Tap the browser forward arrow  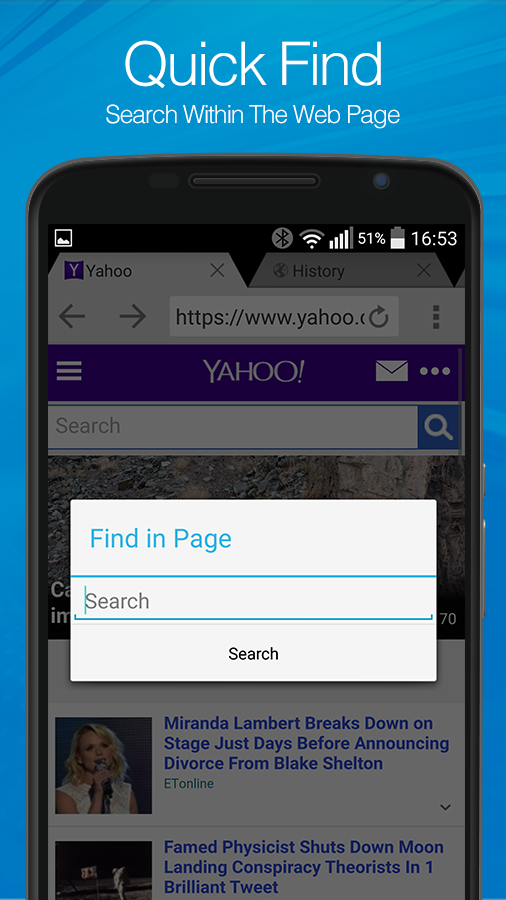pos(133,317)
